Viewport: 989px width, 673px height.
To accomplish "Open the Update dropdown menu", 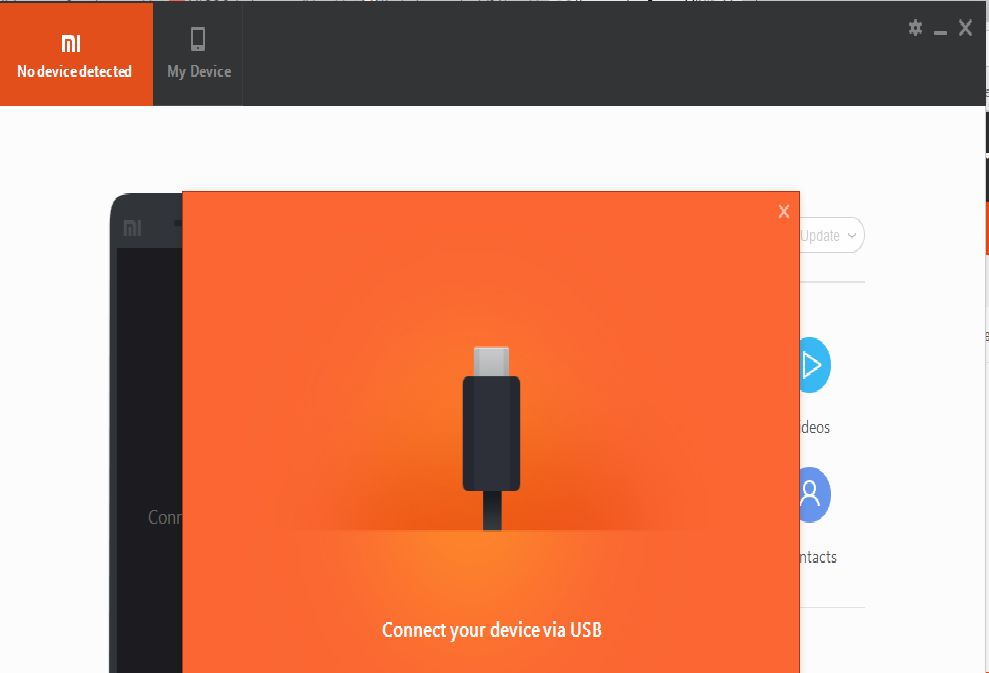I will [823, 236].
